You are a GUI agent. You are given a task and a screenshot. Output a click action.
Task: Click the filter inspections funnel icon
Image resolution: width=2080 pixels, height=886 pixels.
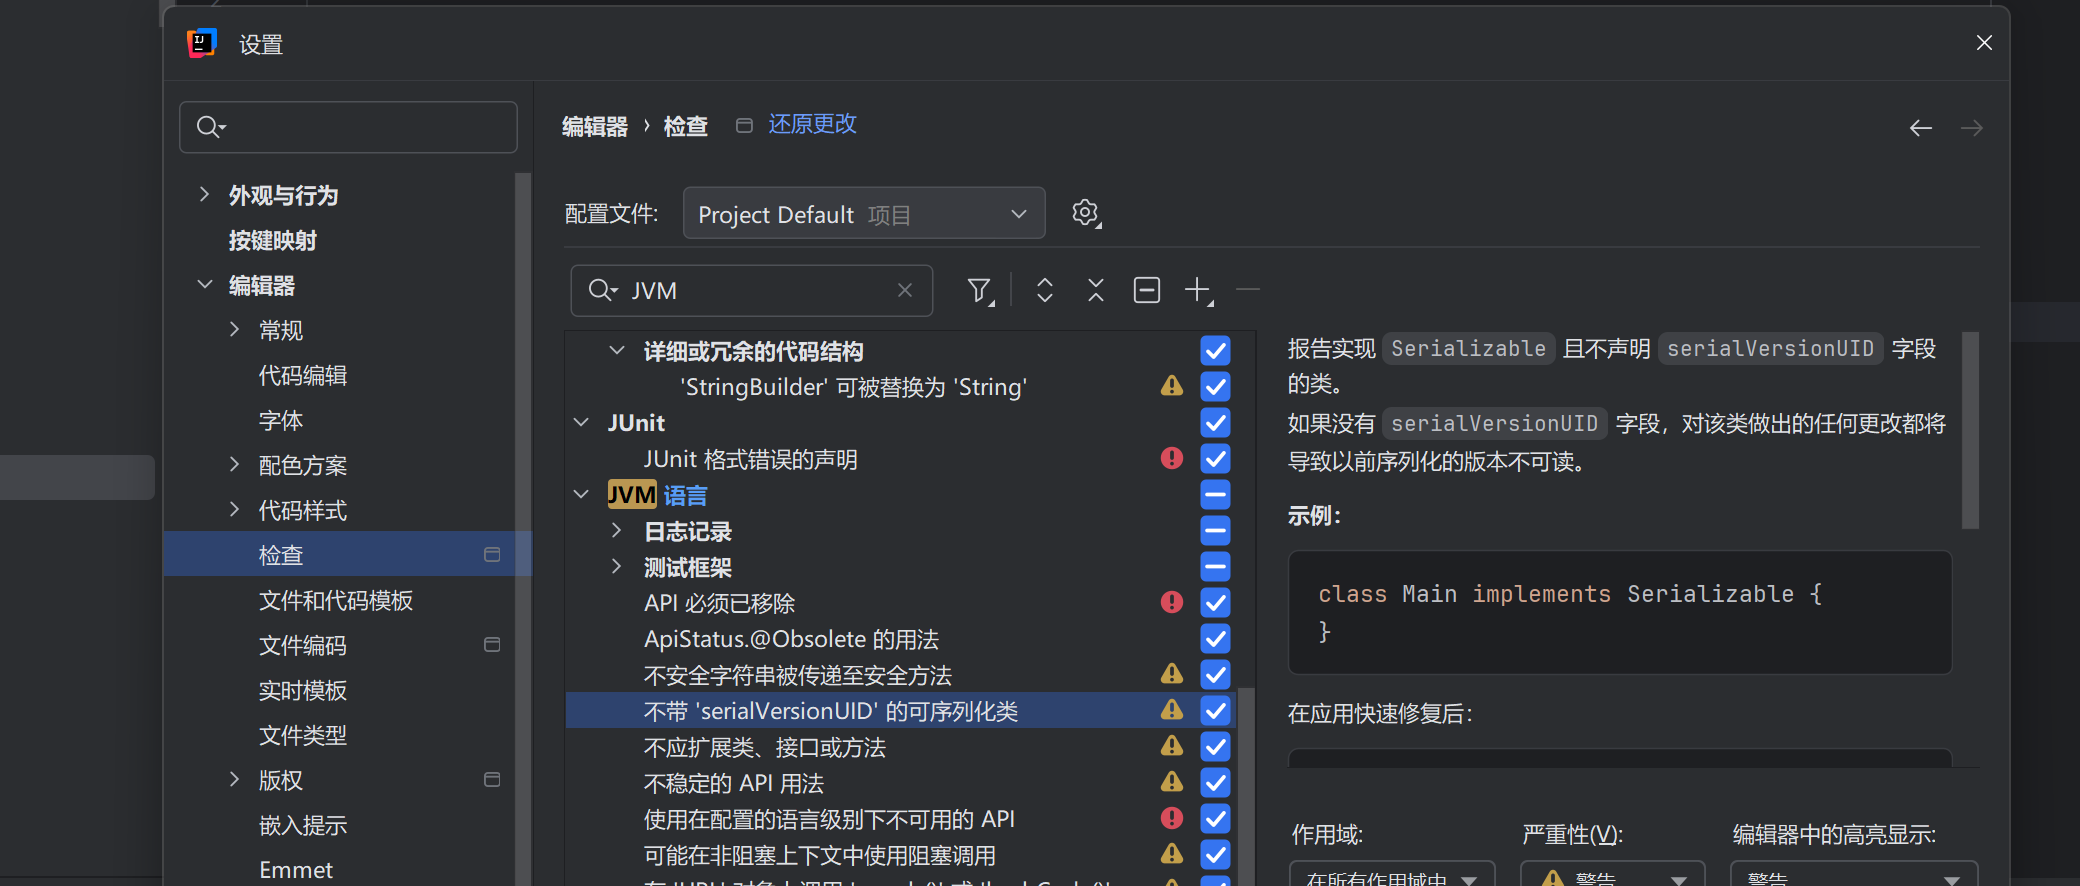[979, 290]
